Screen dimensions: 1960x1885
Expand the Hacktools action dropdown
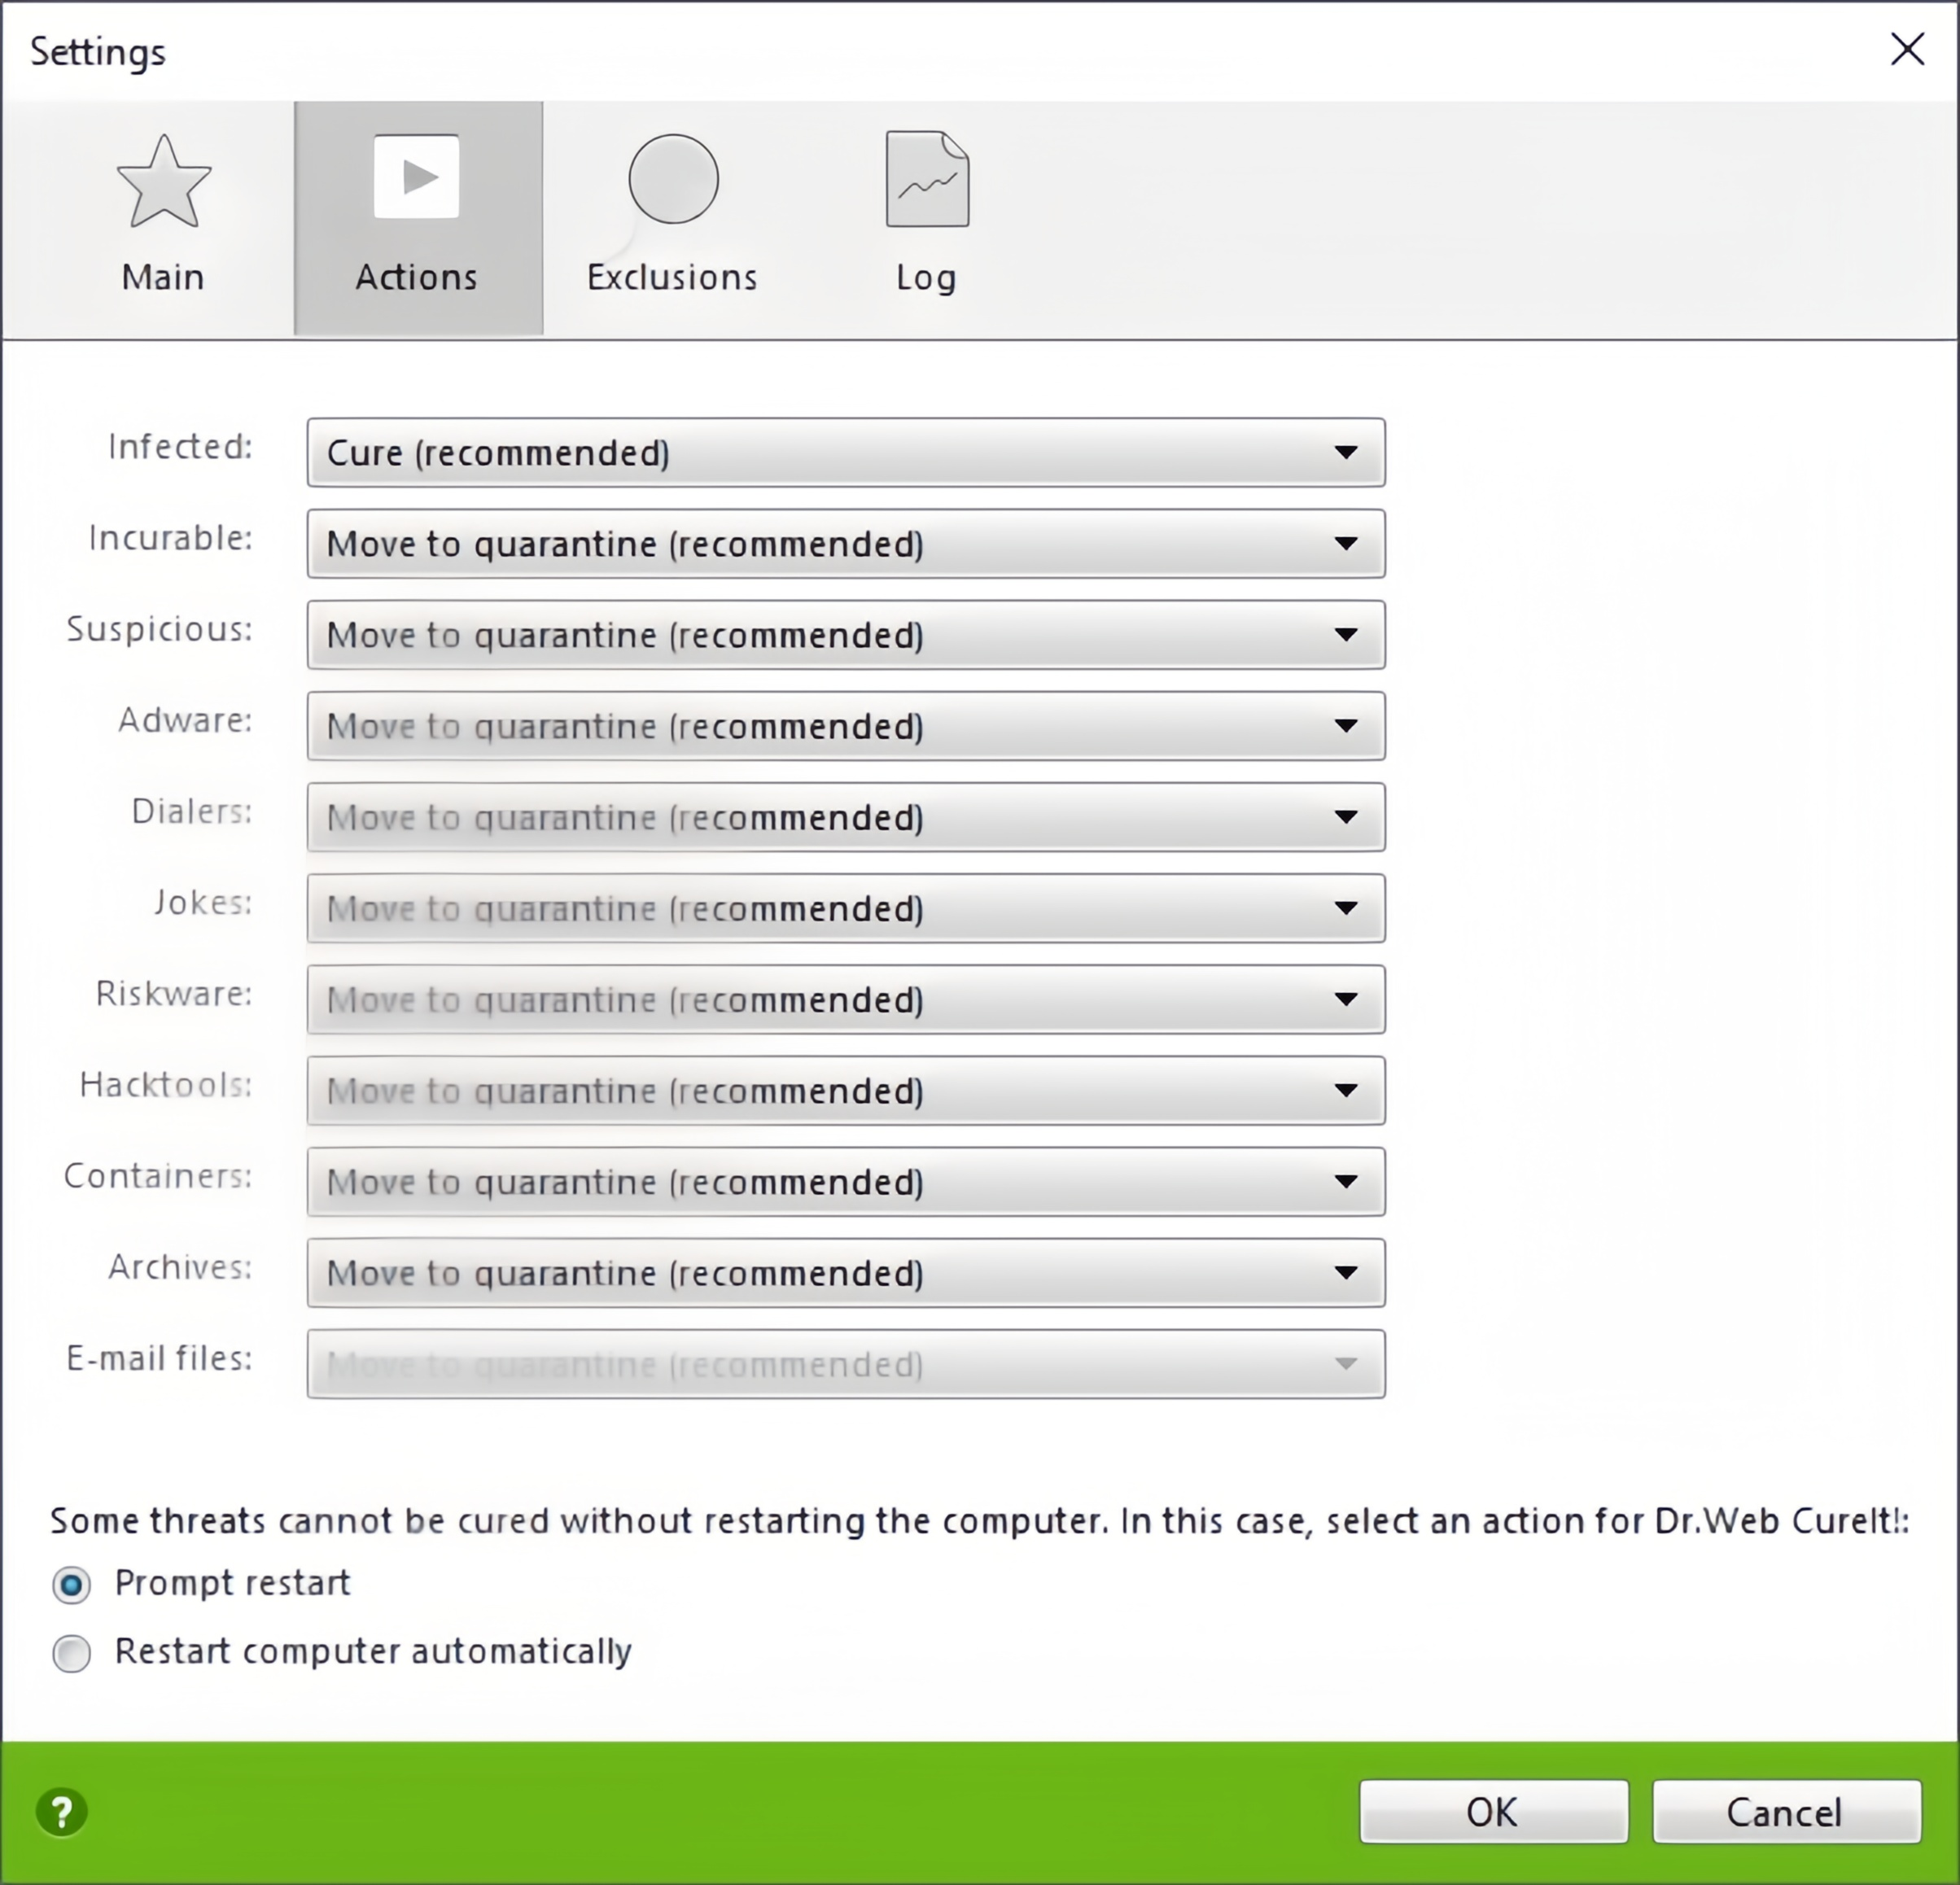click(x=846, y=1090)
